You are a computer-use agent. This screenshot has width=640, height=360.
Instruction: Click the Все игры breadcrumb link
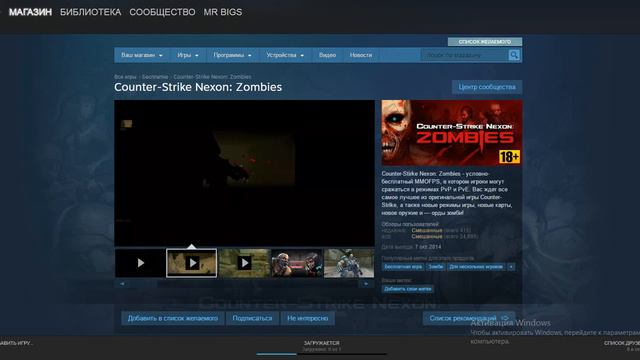point(125,77)
